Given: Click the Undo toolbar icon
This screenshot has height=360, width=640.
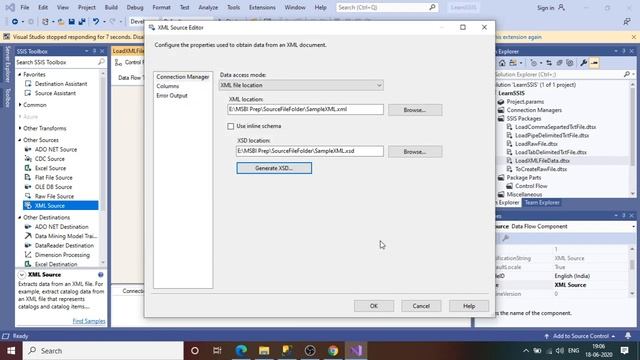Looking at the screenshot, I should pos(96,22).
